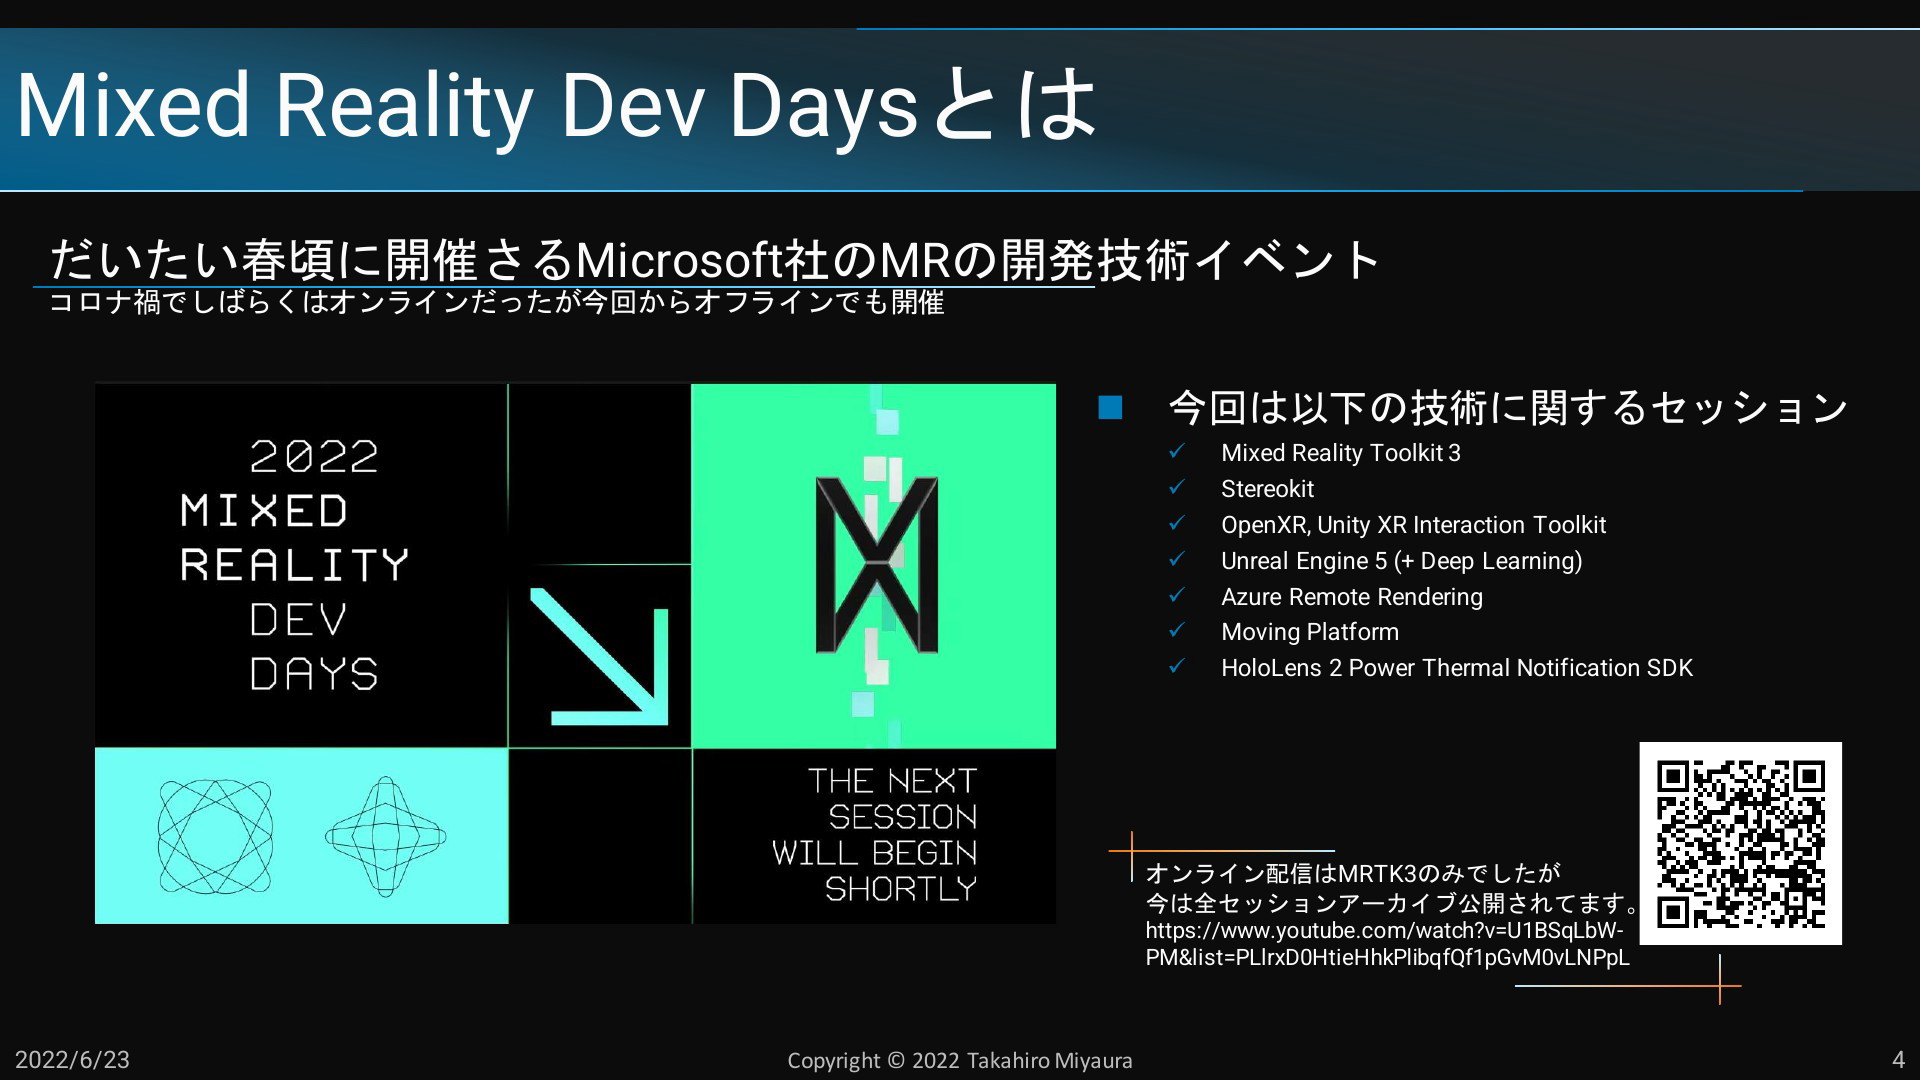Click the text '今は全セッションアーカイブ公開されてます。'

1393,904
